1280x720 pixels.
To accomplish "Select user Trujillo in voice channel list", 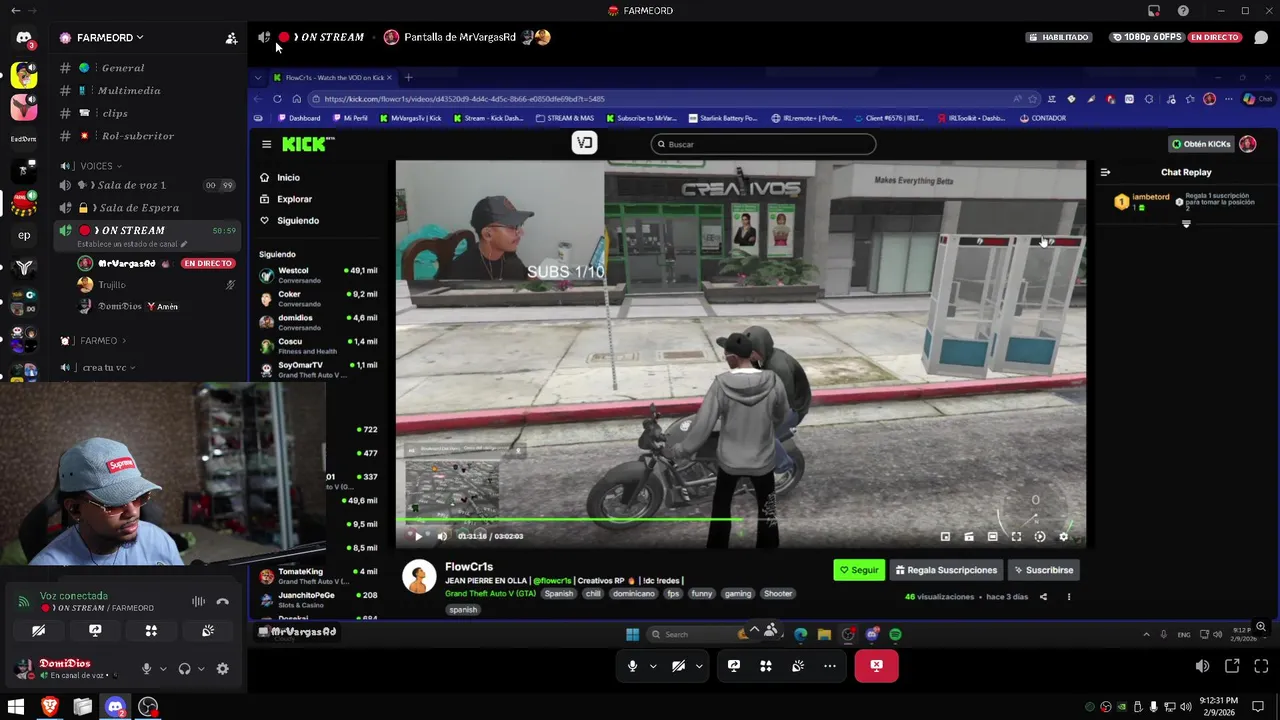I will [112, 285].
